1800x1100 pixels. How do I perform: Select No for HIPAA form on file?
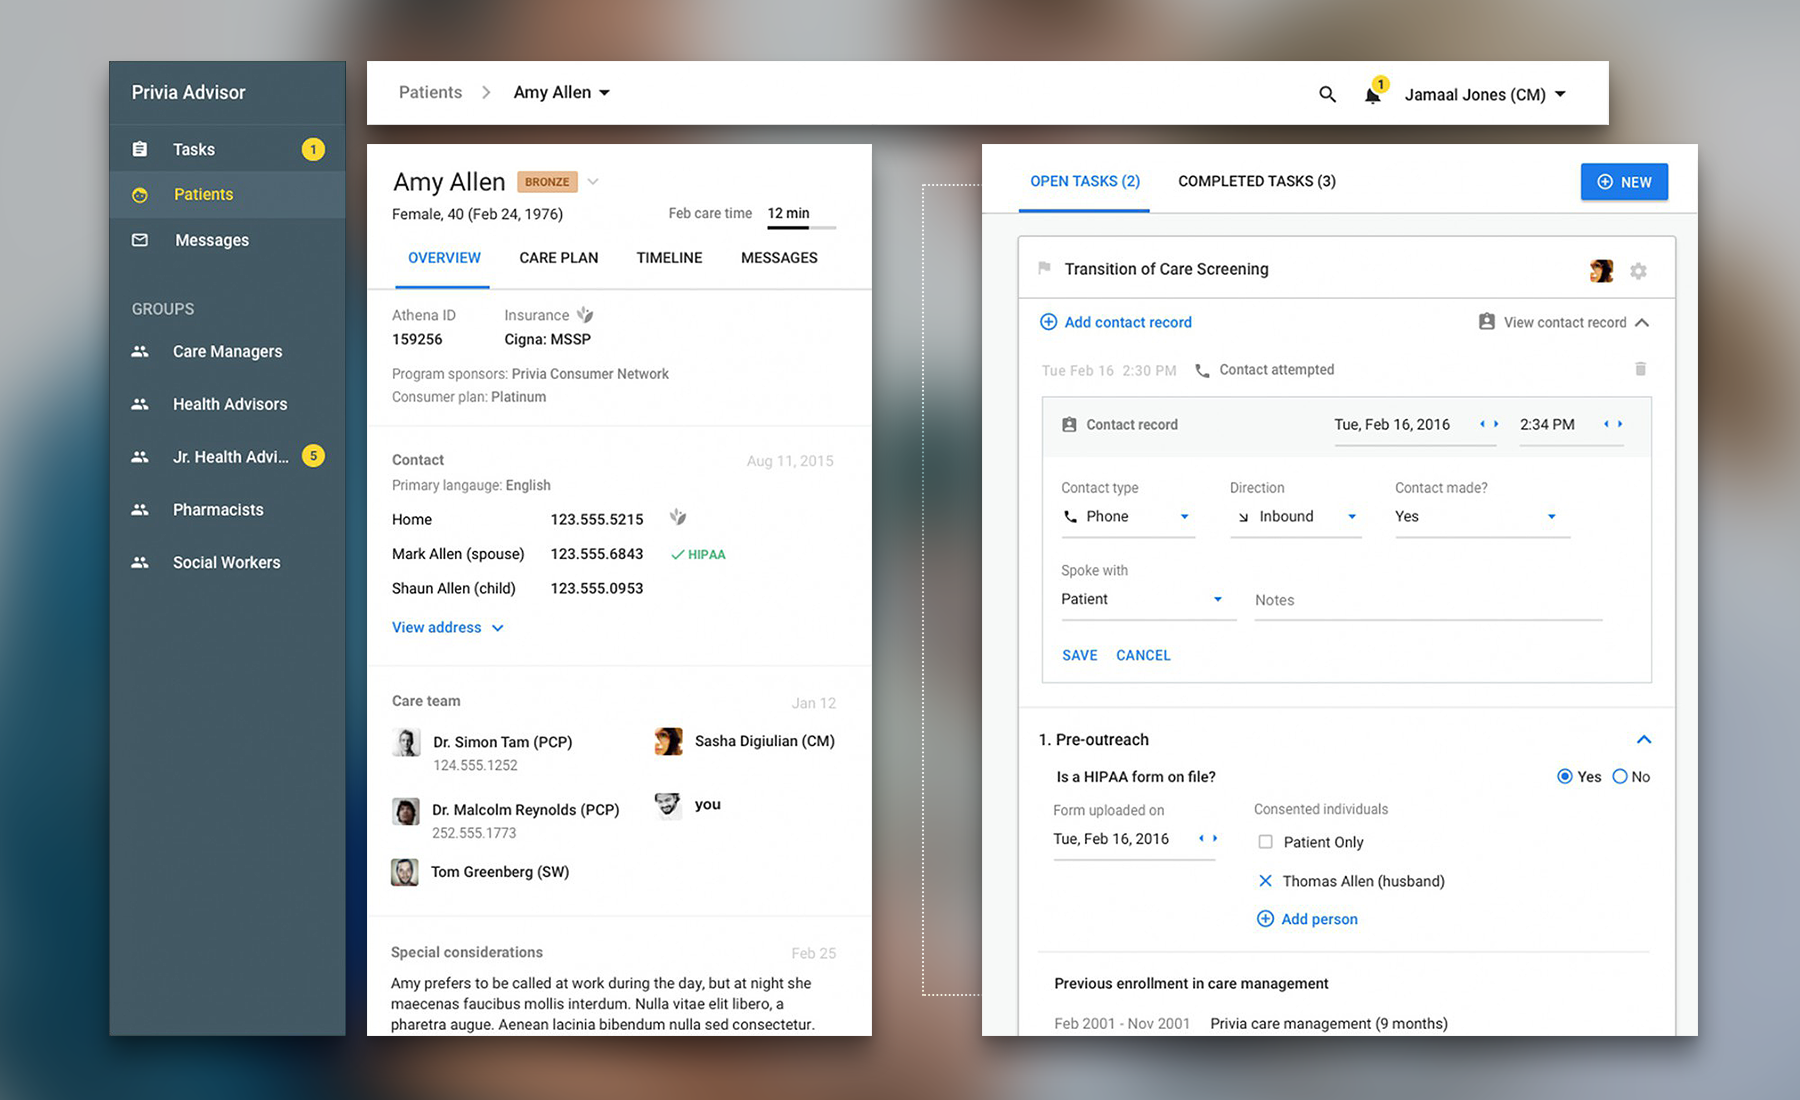pyautogui.click(x=1620, y=777)
